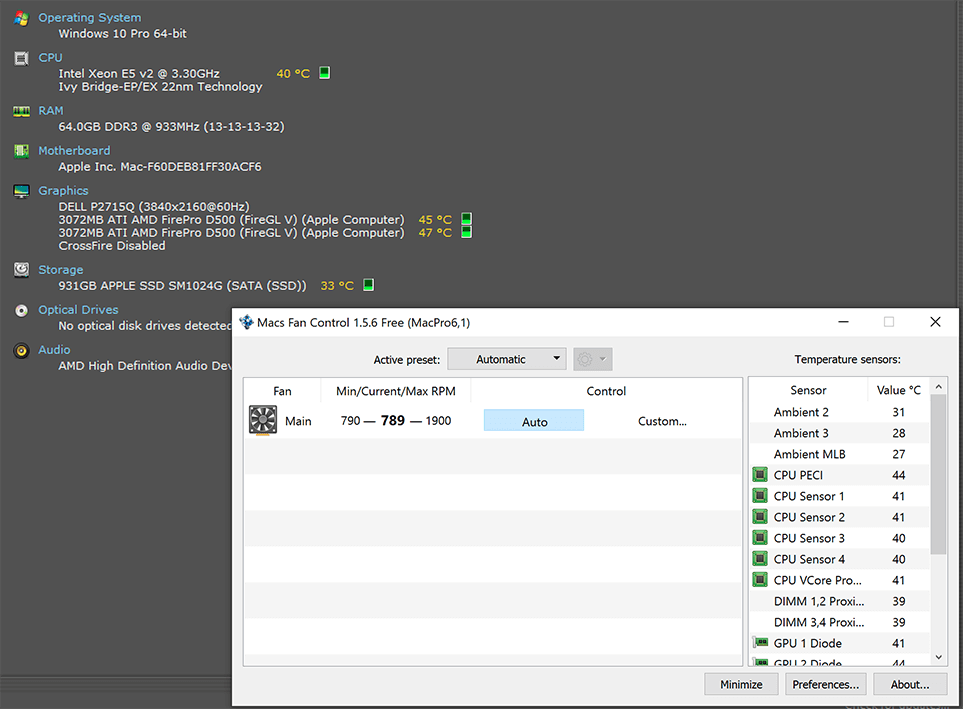Click the SSD 33 °C temperature indicator icon
This screenshot has height=709, width=963.
[368, 285]
